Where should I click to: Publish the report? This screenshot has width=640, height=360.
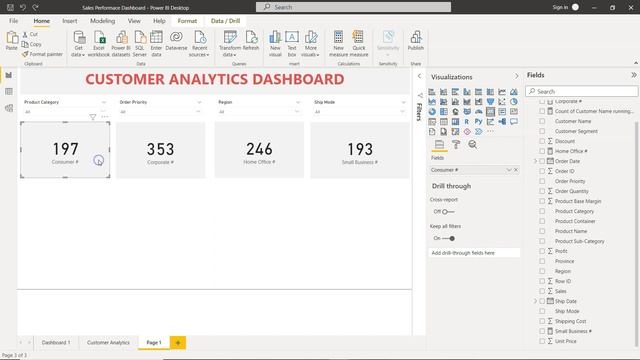pos(416,38)
